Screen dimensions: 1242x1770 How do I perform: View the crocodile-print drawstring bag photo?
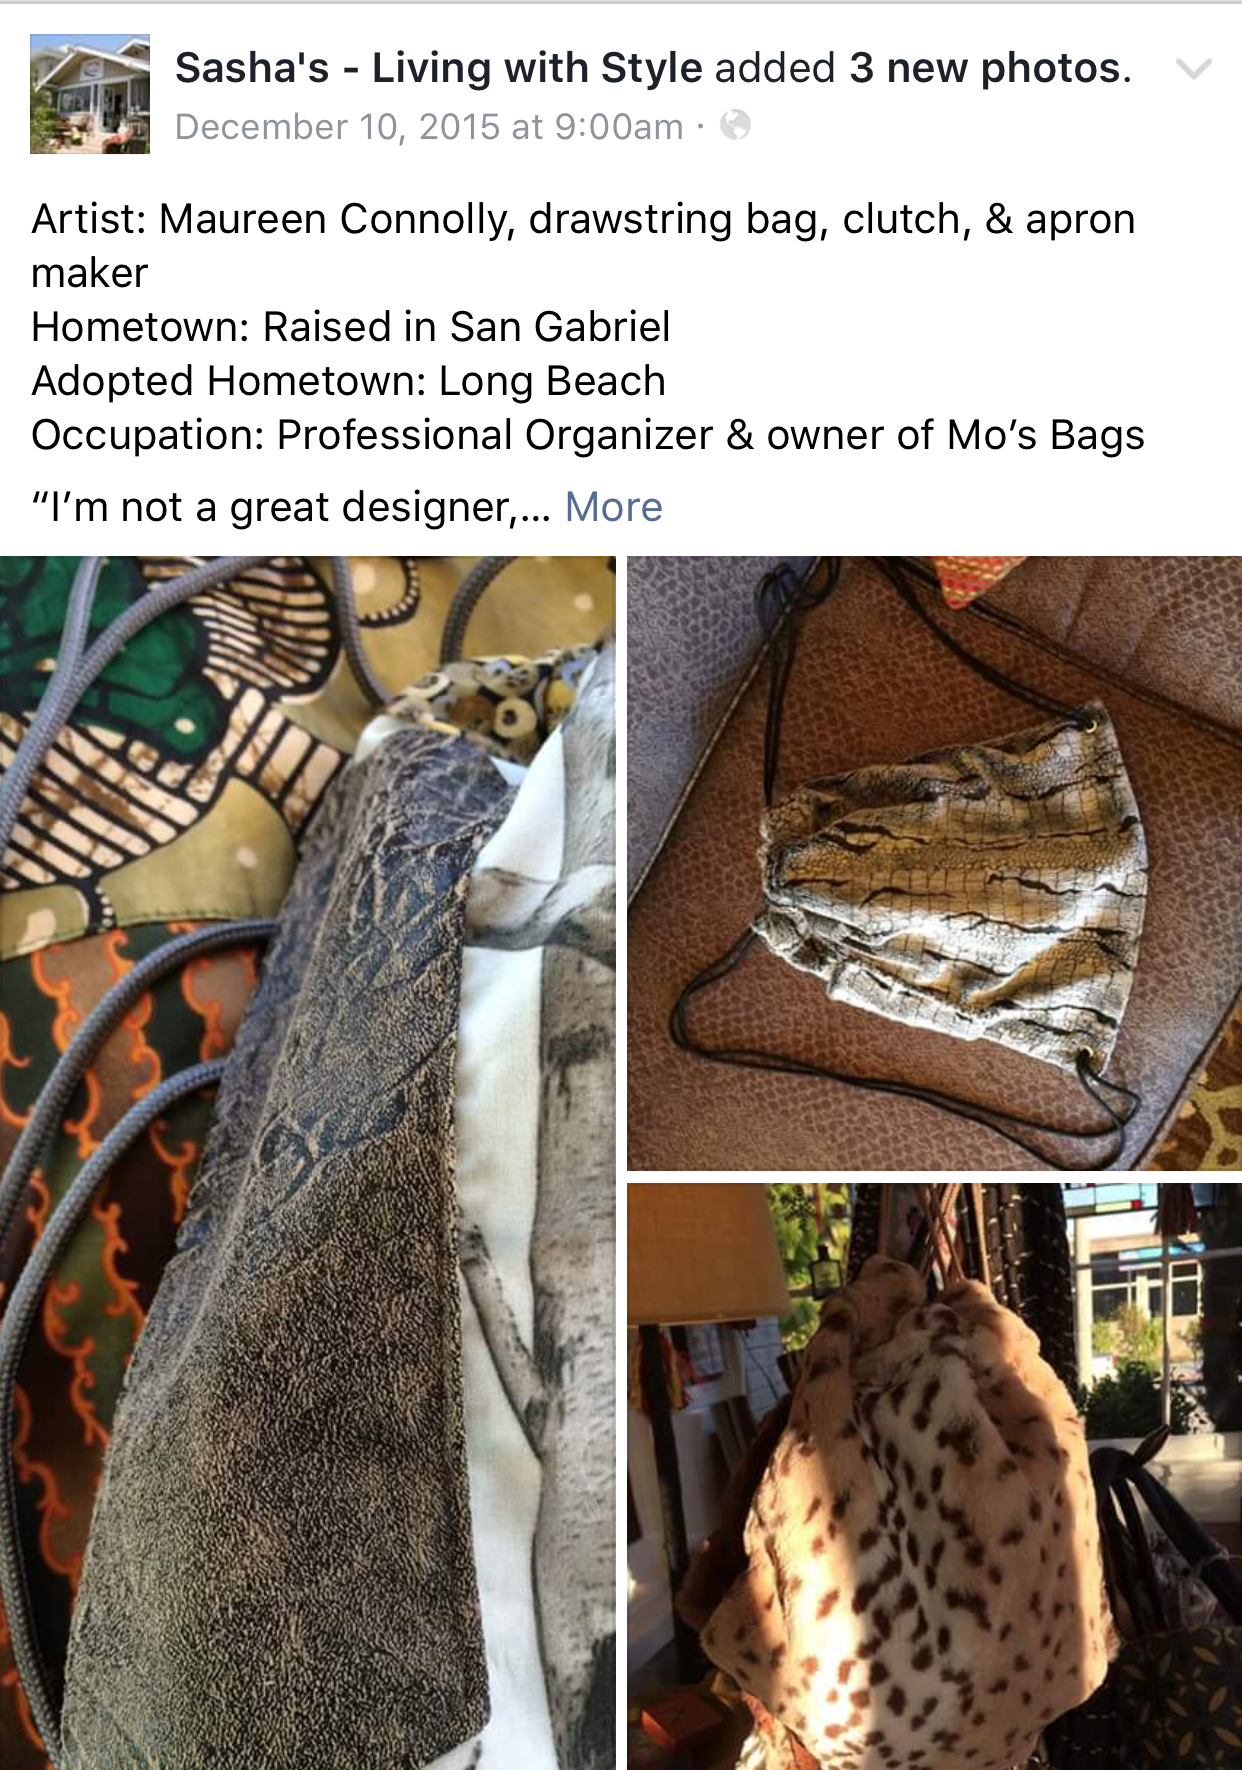pos(934,863)
